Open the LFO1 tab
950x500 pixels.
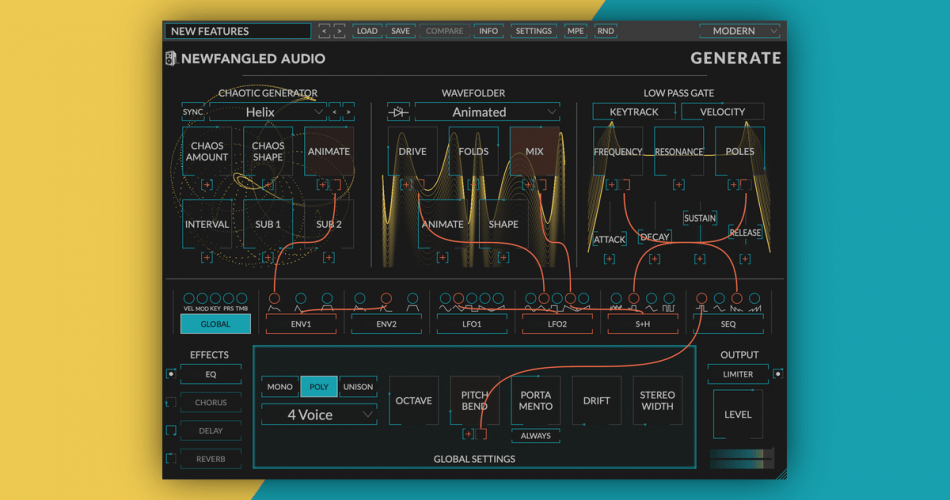coord(472,324)
